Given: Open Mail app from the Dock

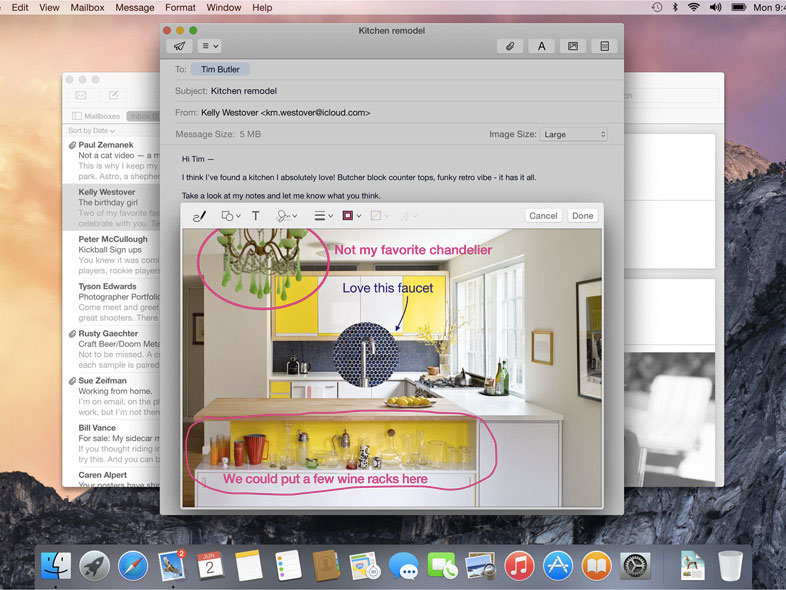Looking at the screenshot, I should click(172, 566).
